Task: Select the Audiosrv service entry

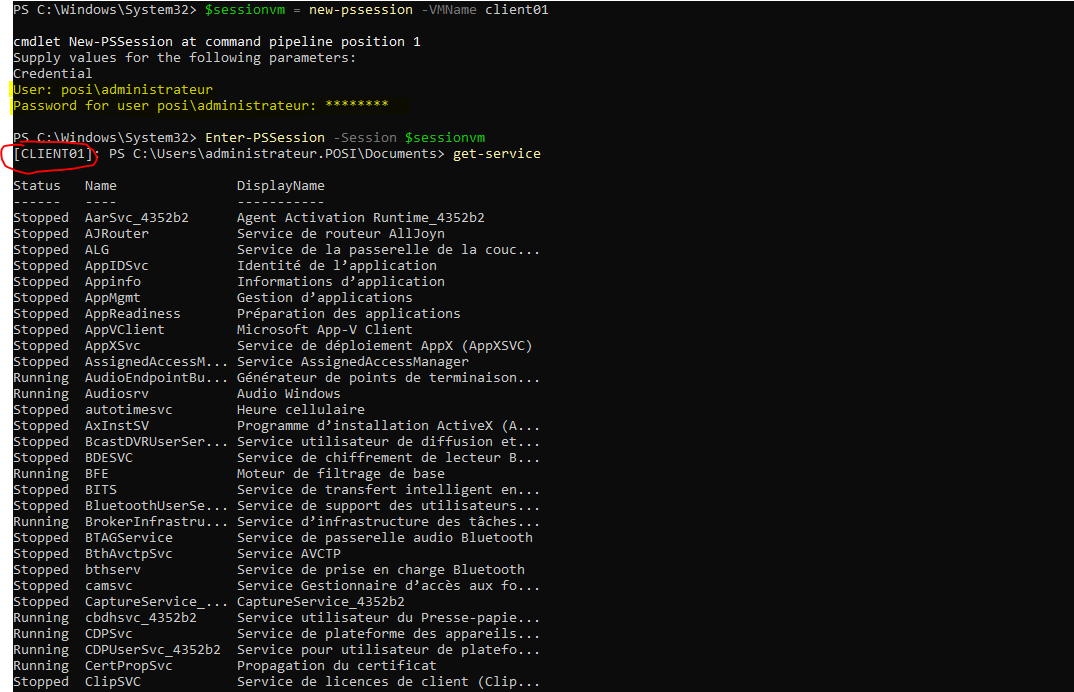Action: click(x=116, y=393)
